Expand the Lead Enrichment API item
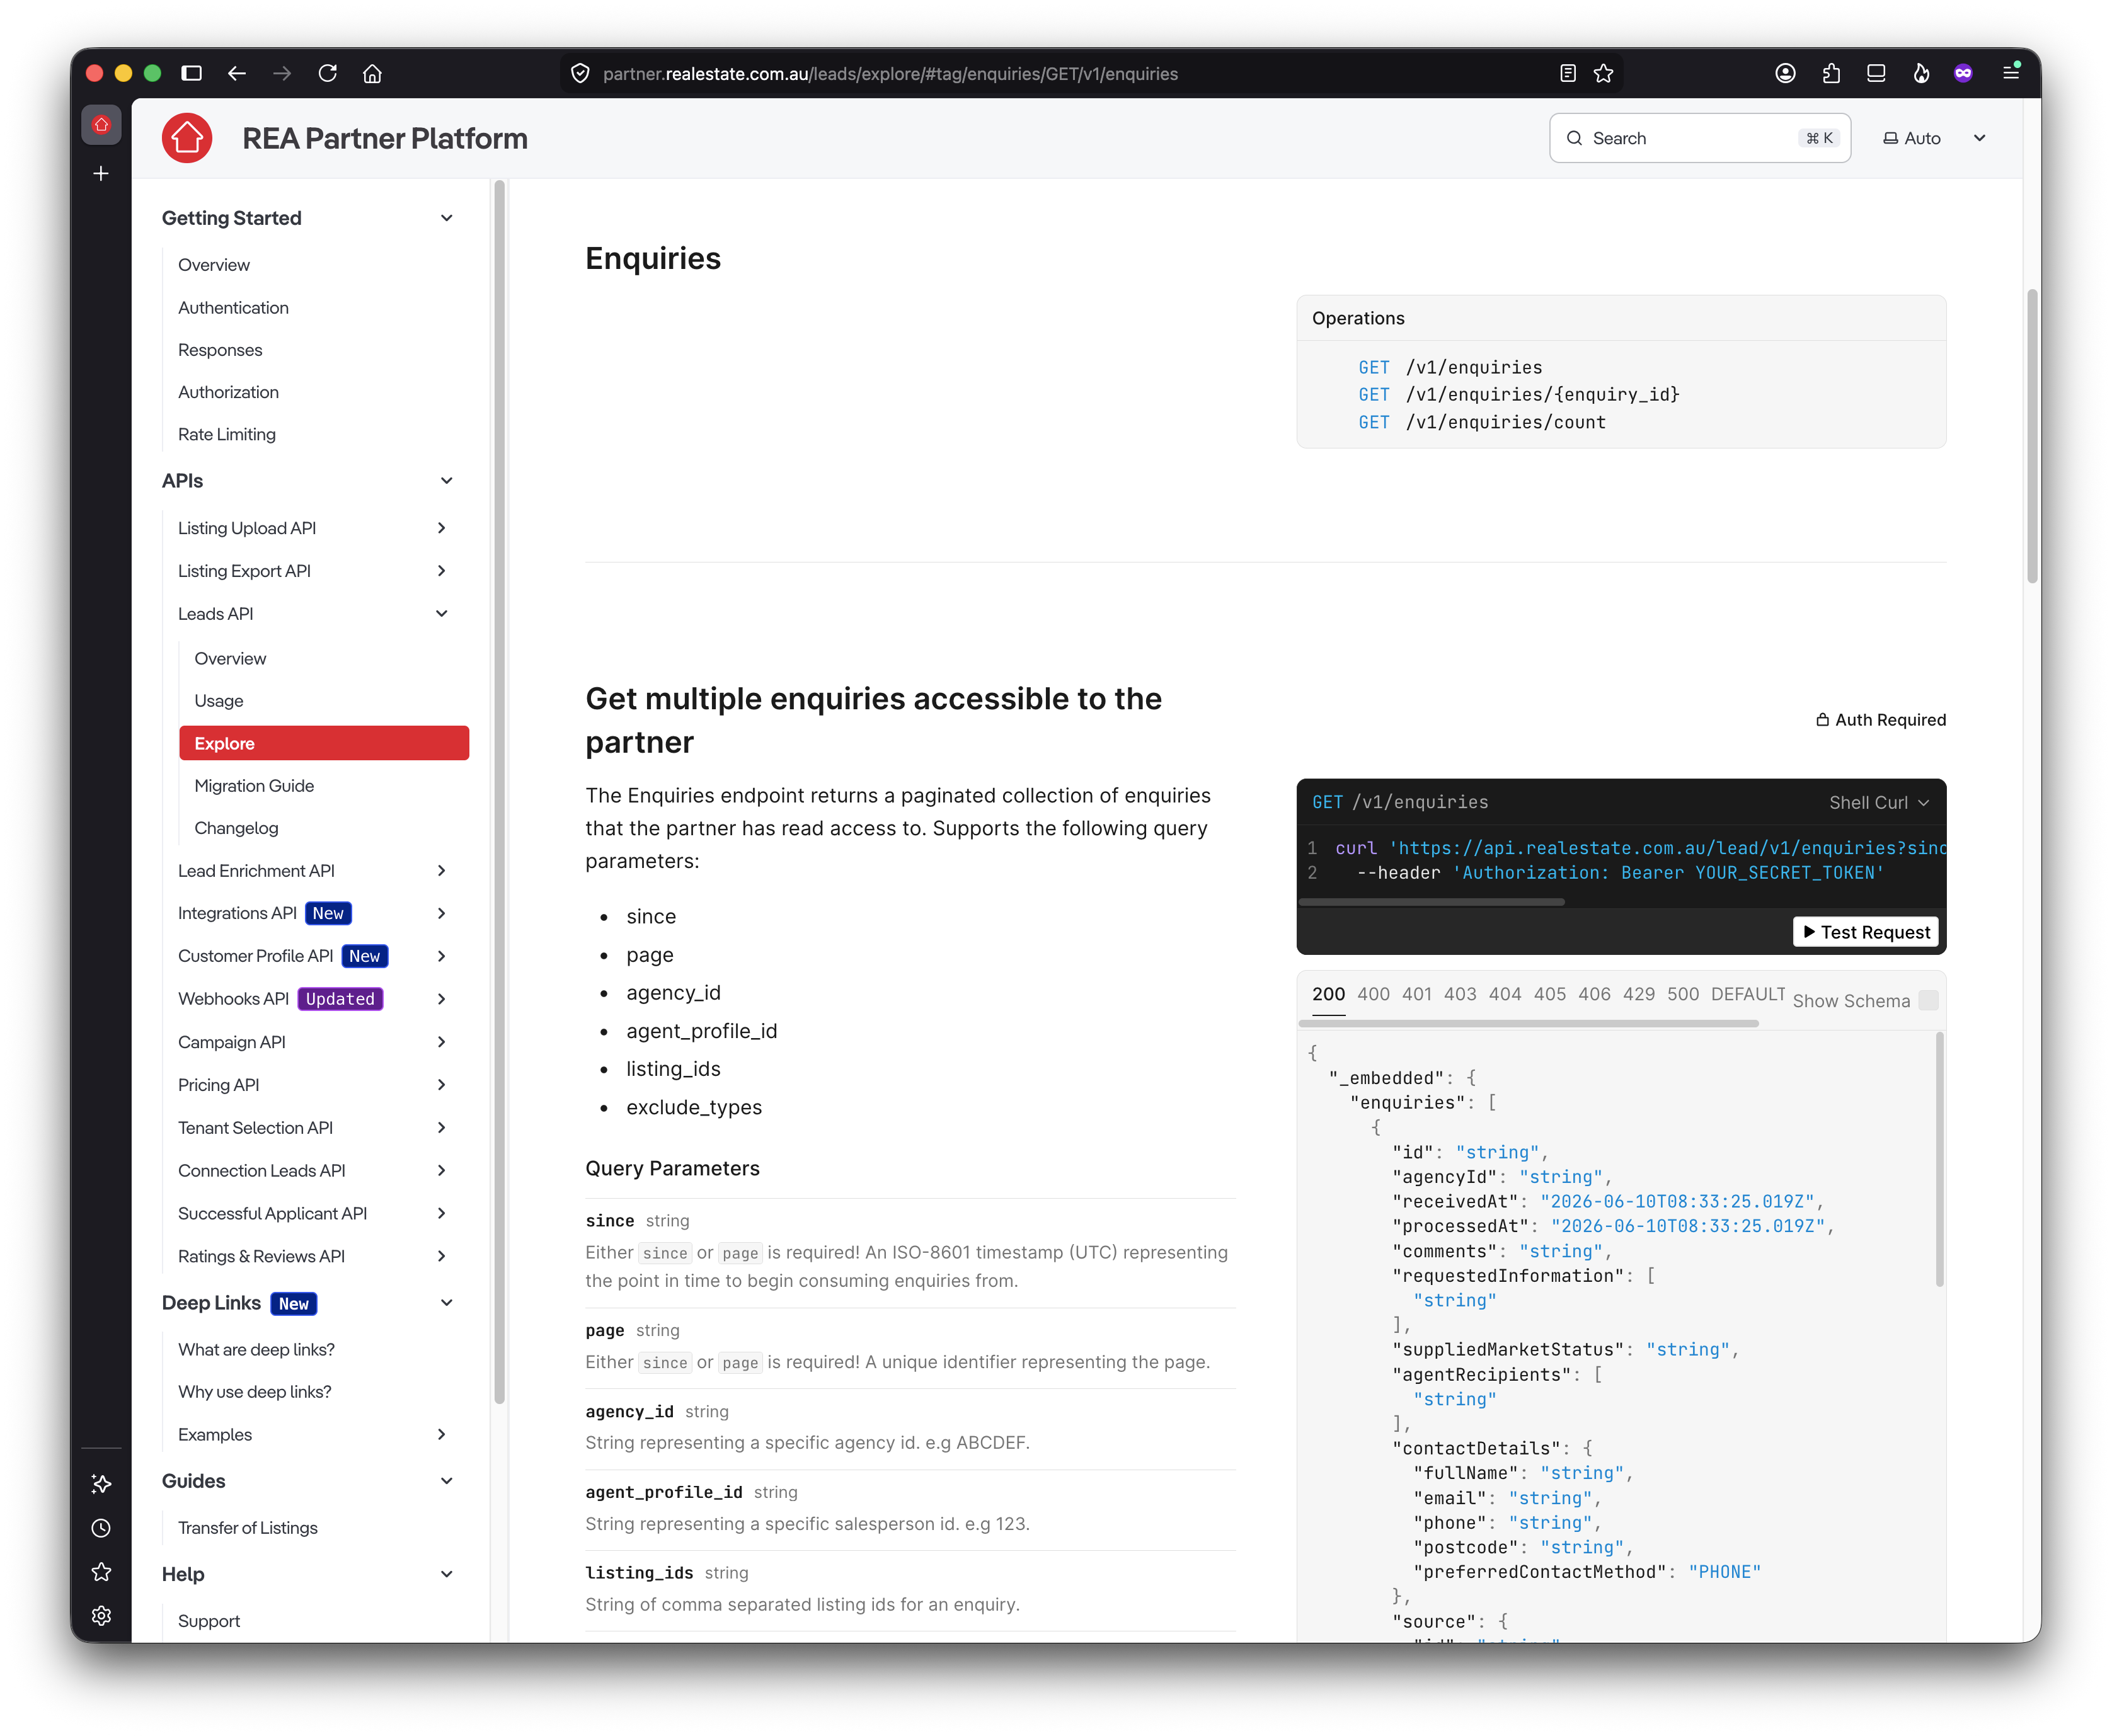The height and width of the screenshot is (1736, 2112). (x=441, y=871)
